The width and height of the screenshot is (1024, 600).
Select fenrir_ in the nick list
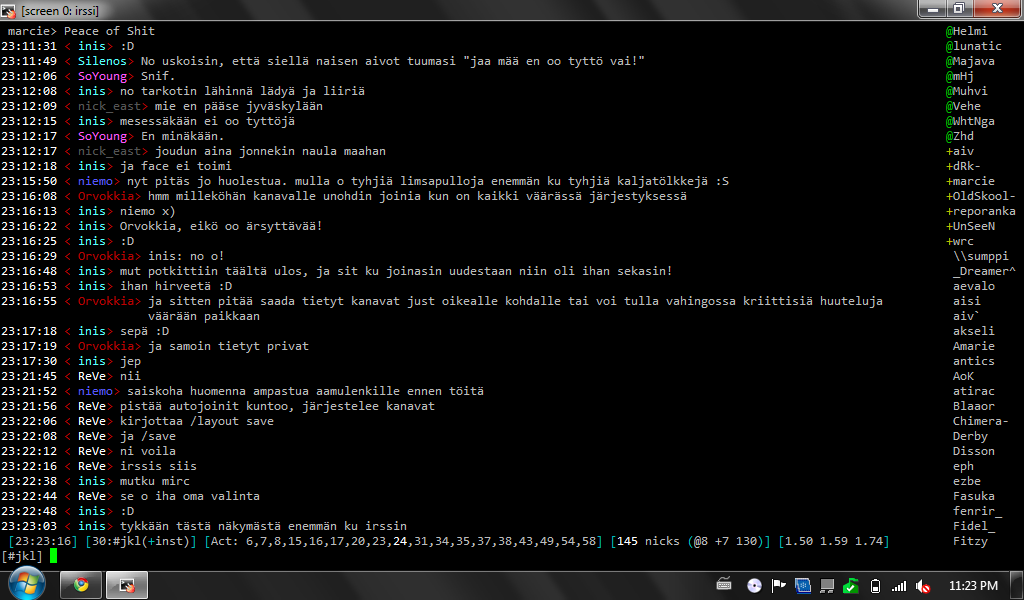click(x=977, y=511)
